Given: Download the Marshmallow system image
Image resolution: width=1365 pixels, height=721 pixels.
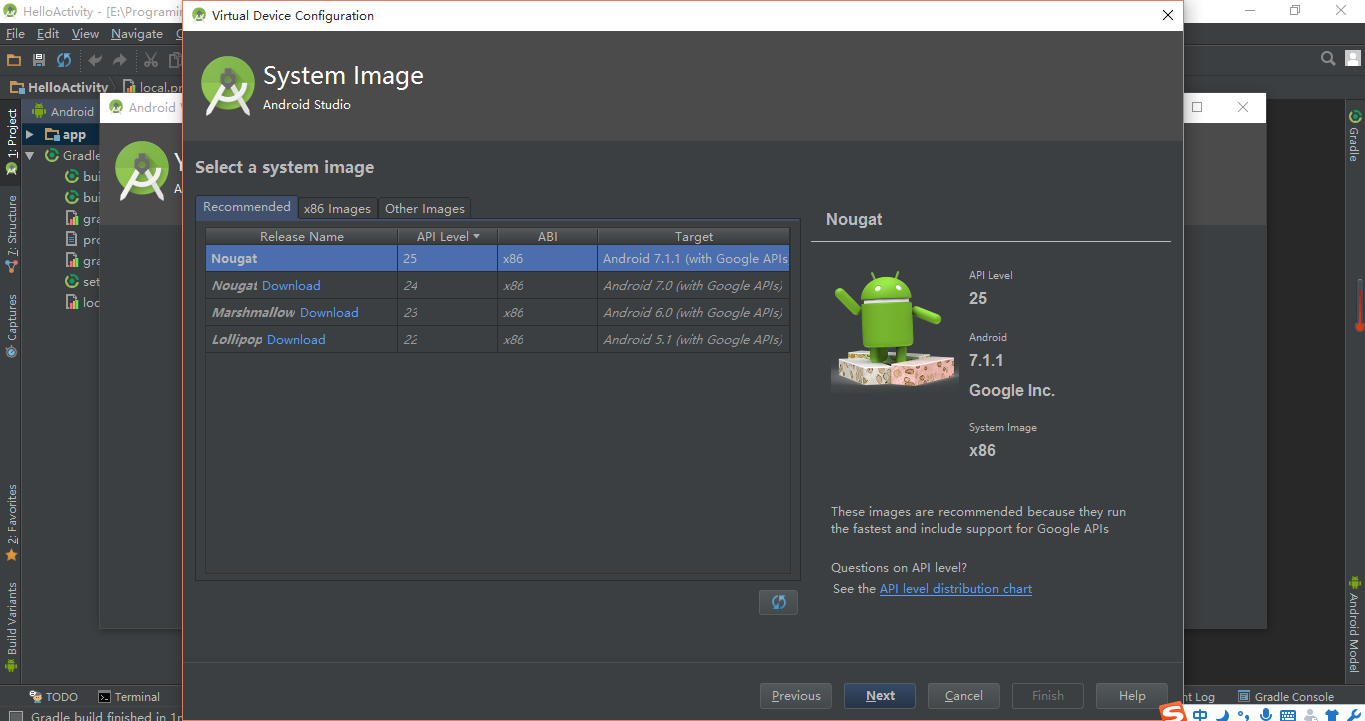Looking at the screenshot, I should point(329,312).
